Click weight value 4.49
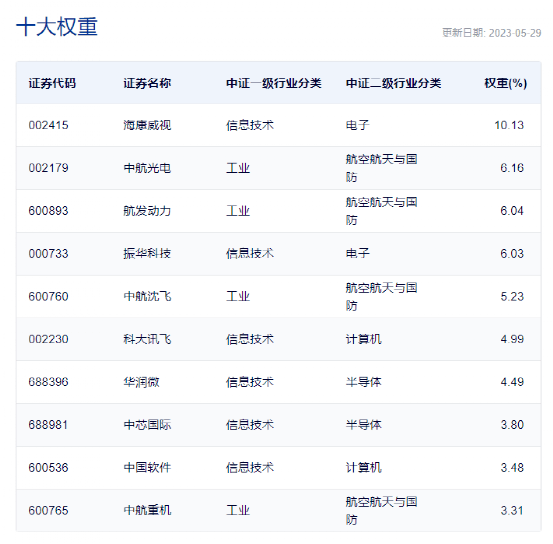Image resolution: width=553 pixels, height=544 pixels. pyautogui.click(x=512, y=382)
